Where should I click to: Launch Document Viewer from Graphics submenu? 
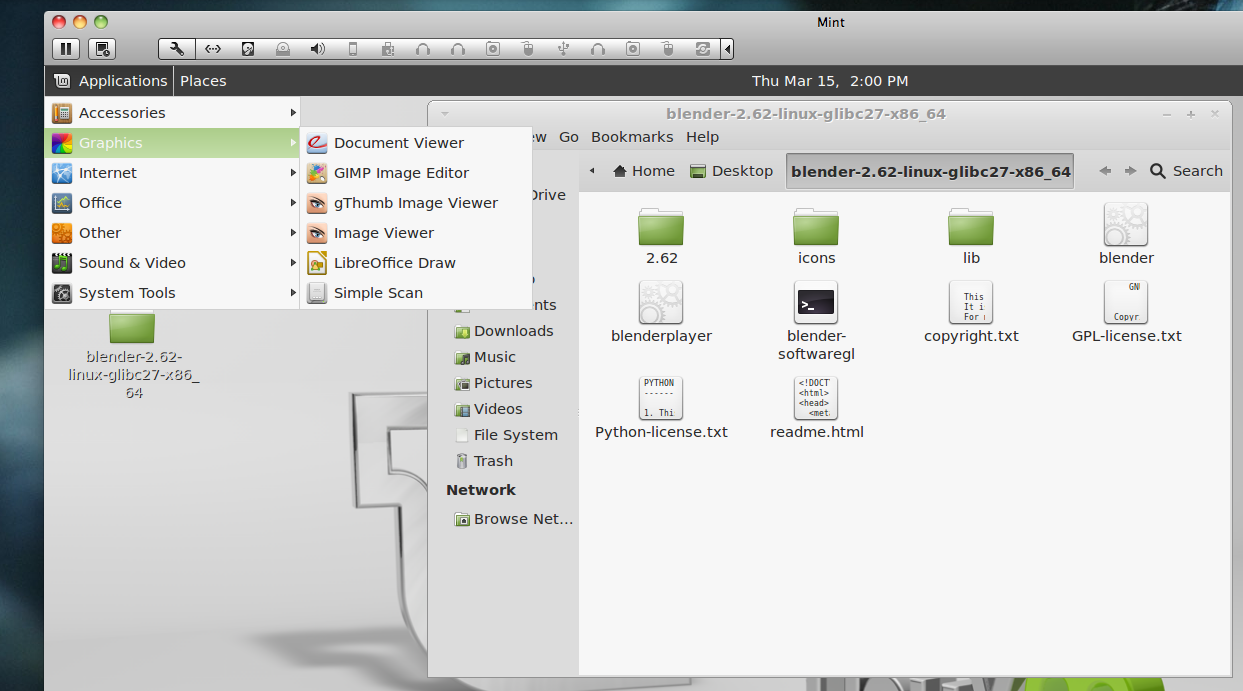416,143
